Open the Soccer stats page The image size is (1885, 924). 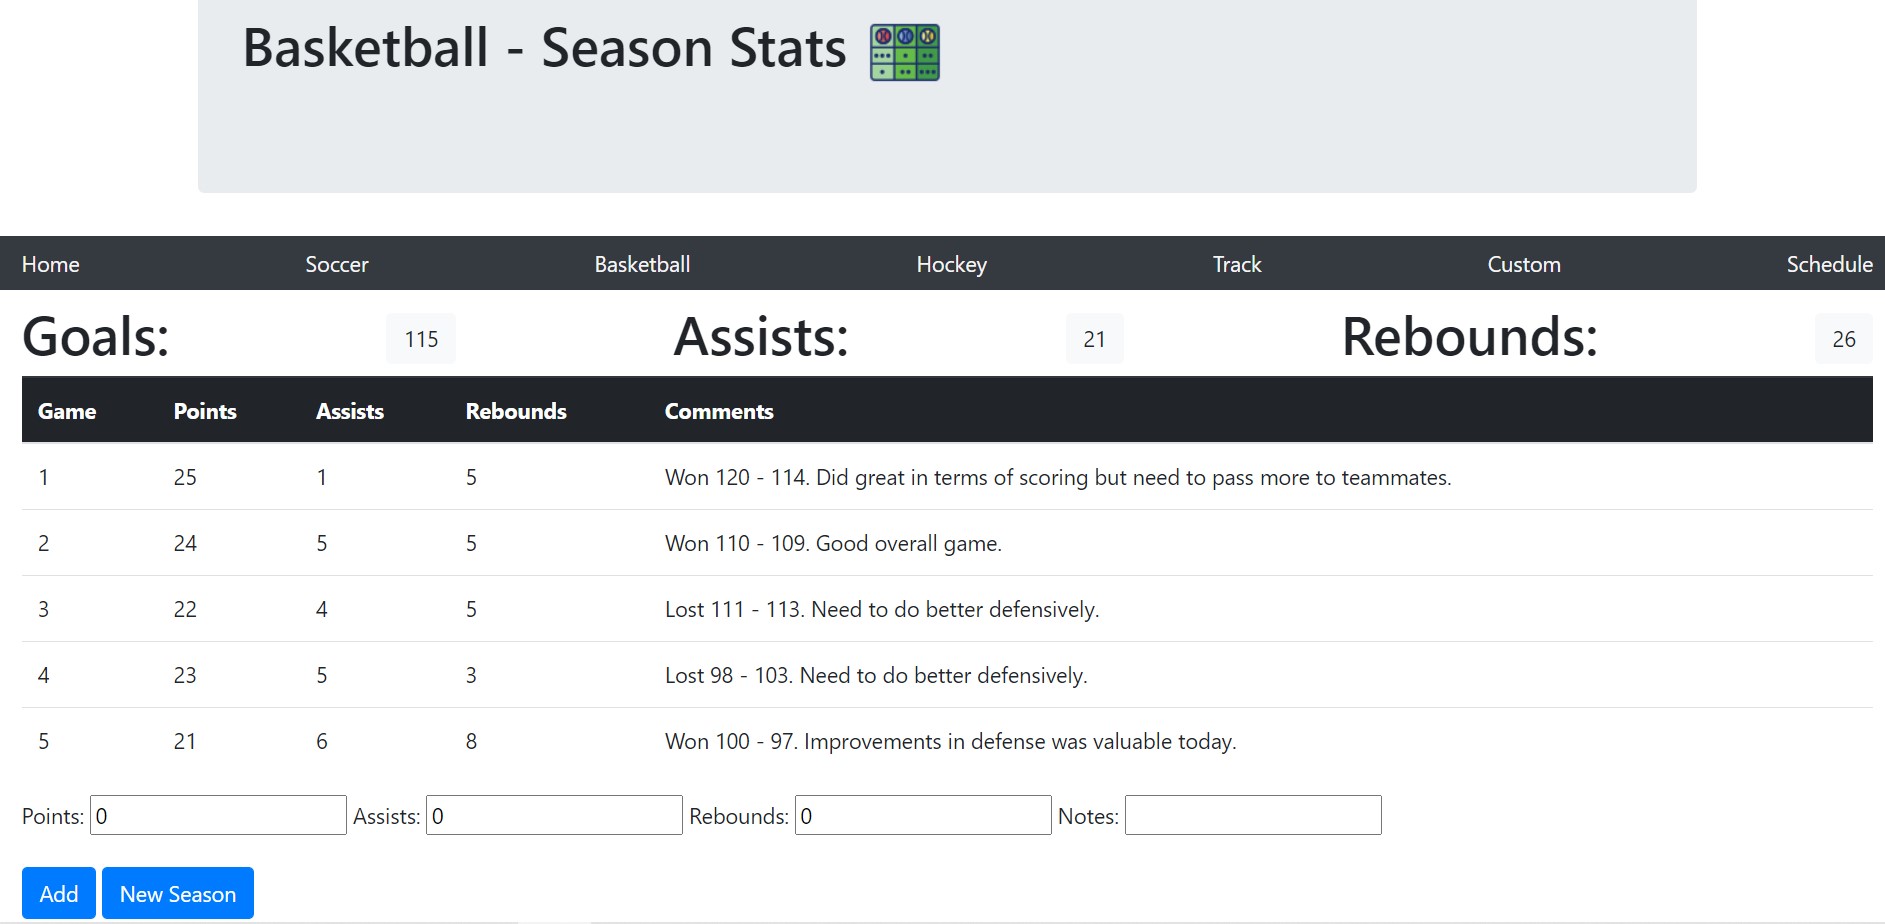click(337, 264)
